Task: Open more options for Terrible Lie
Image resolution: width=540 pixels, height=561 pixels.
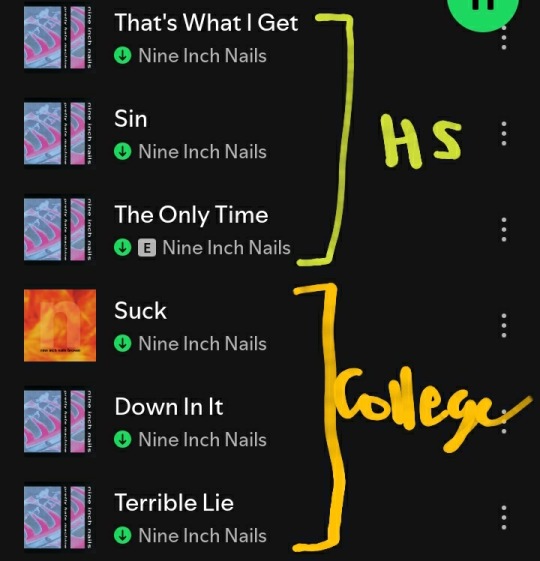Action: [x=504, y=517]
